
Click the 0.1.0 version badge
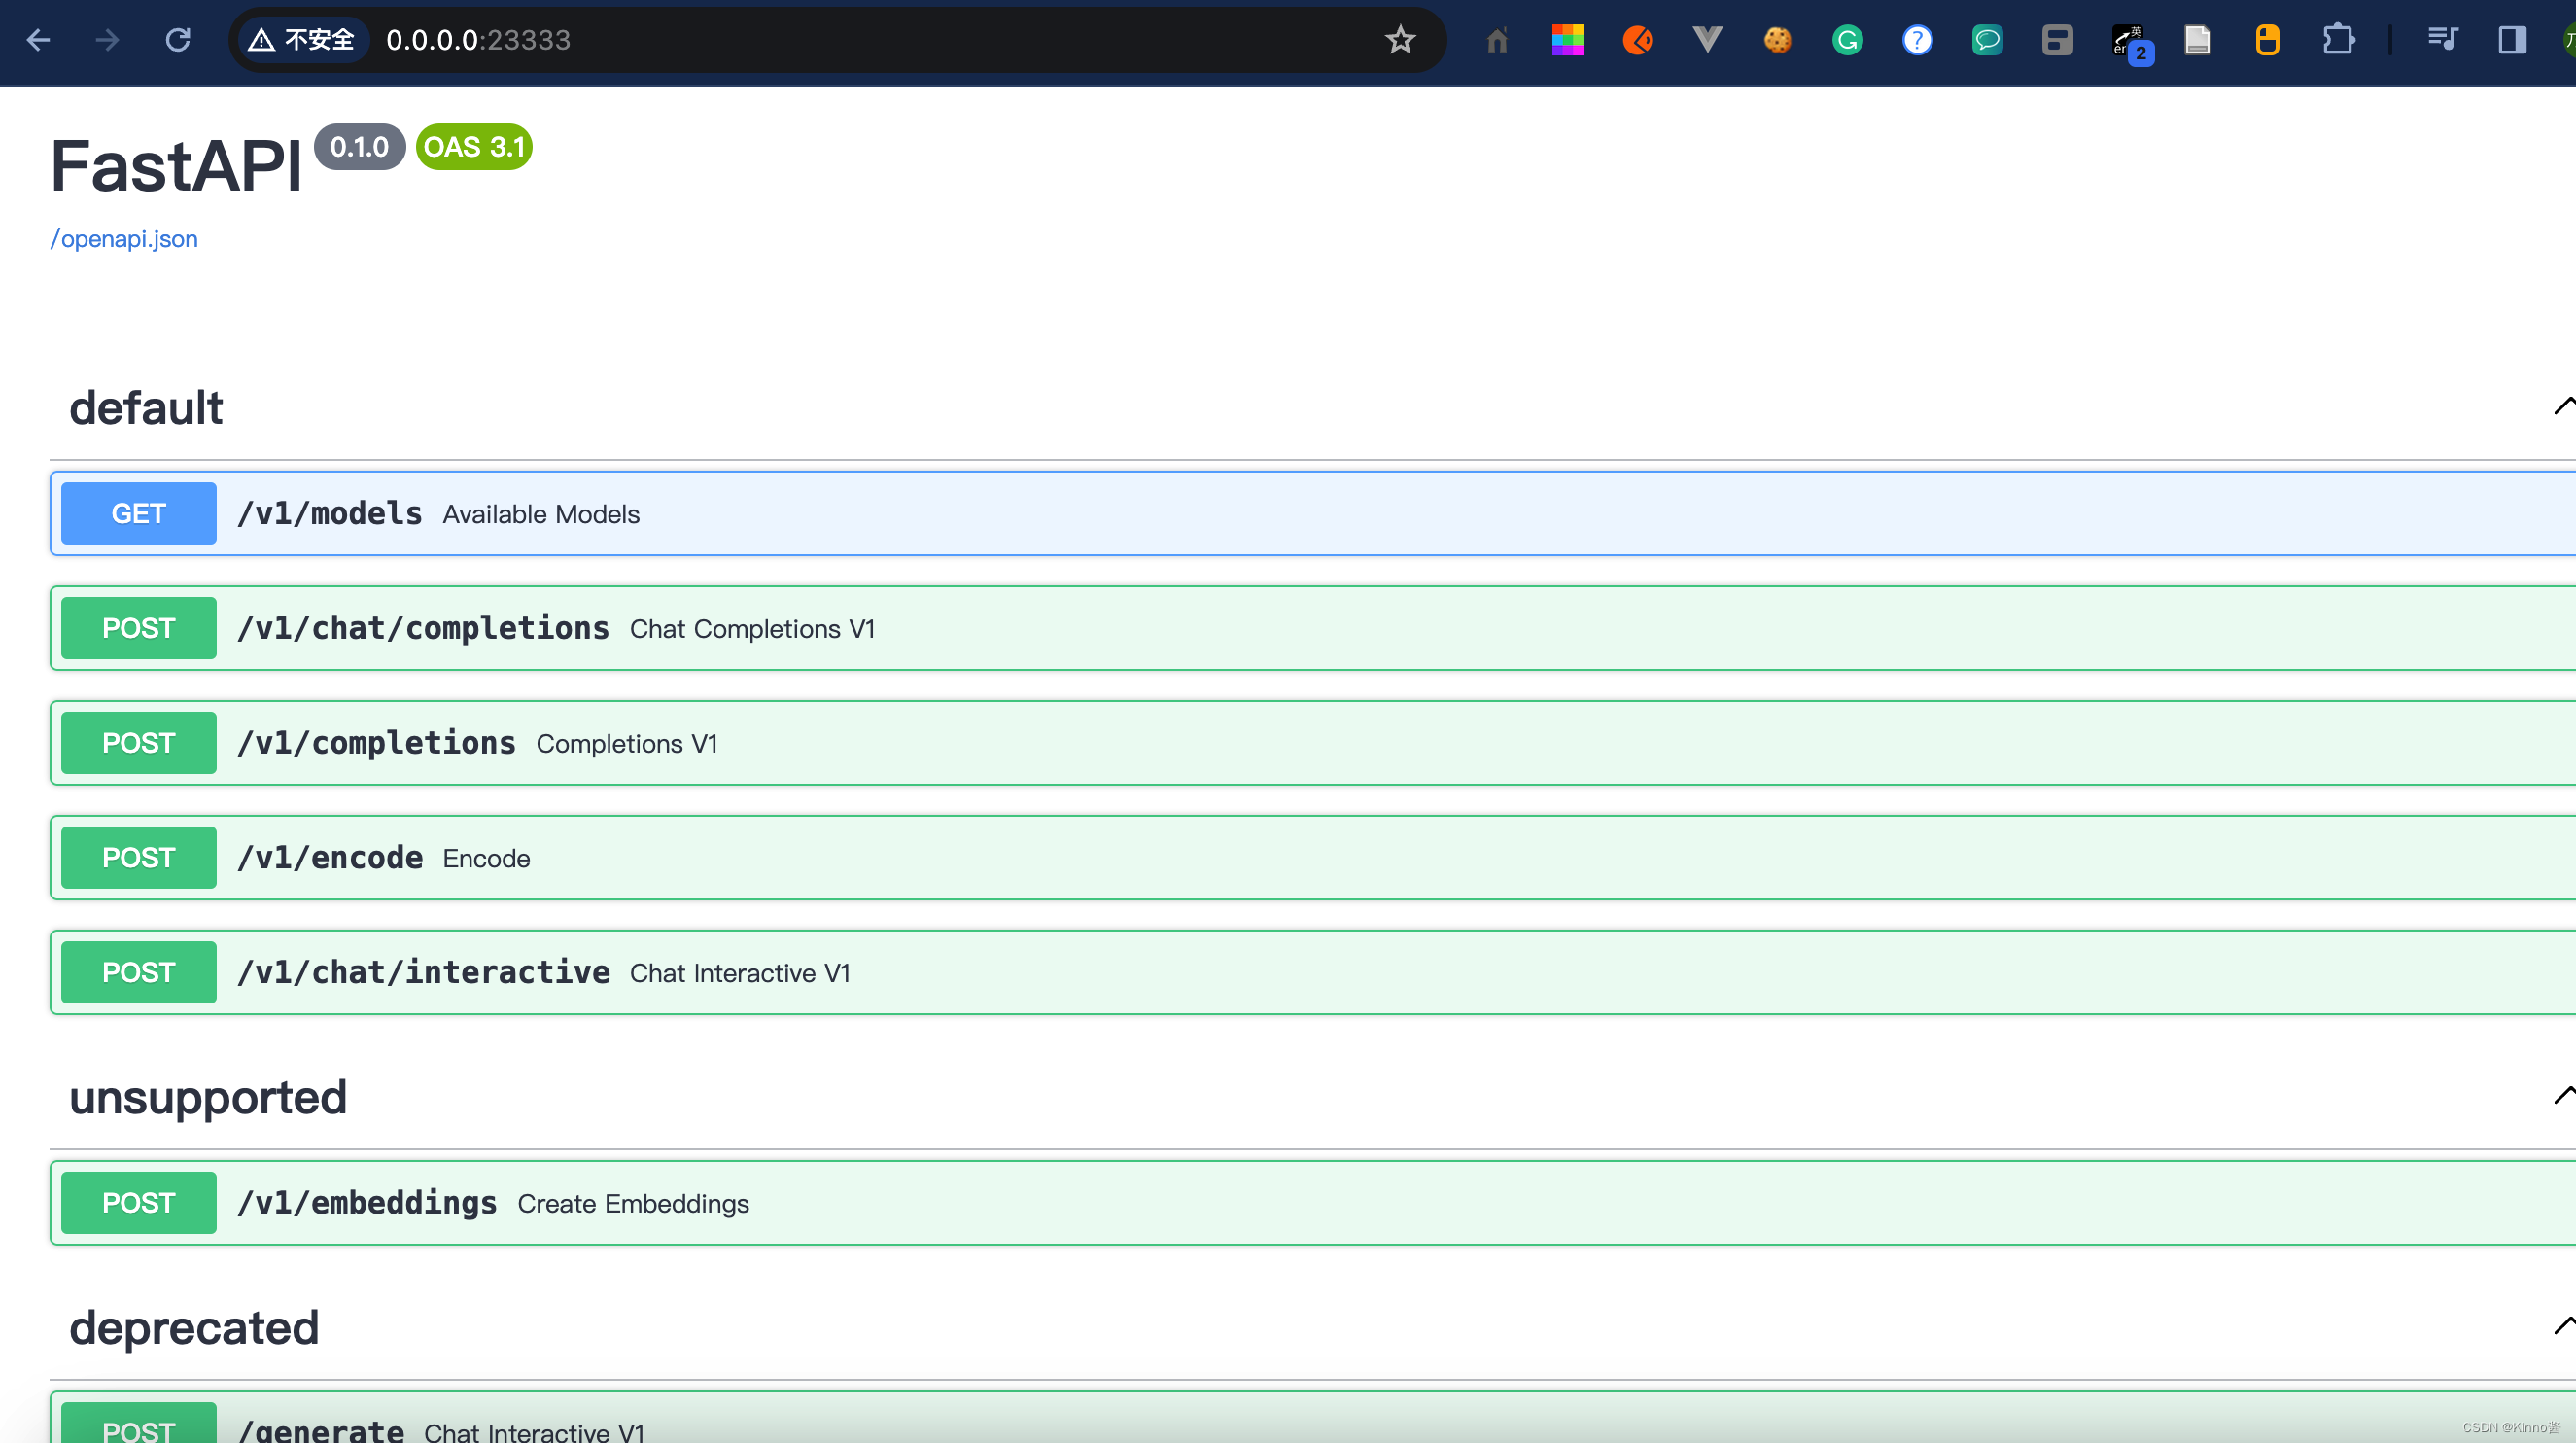(359, 147)
